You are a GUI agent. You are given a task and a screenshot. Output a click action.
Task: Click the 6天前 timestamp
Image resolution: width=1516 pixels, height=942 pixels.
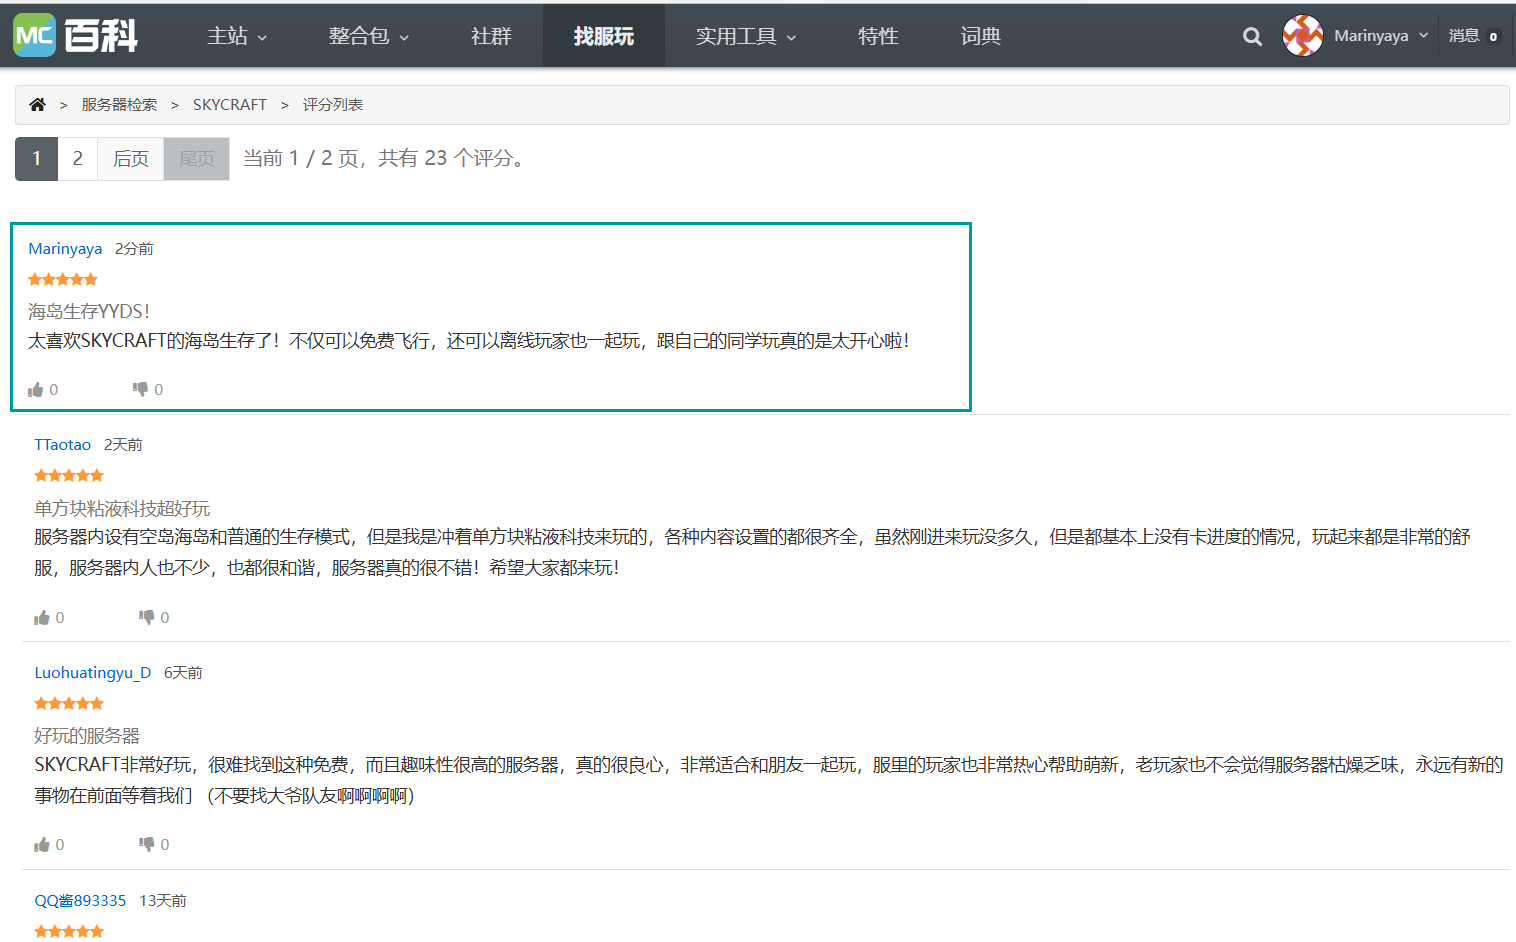(x=183, y=672)
